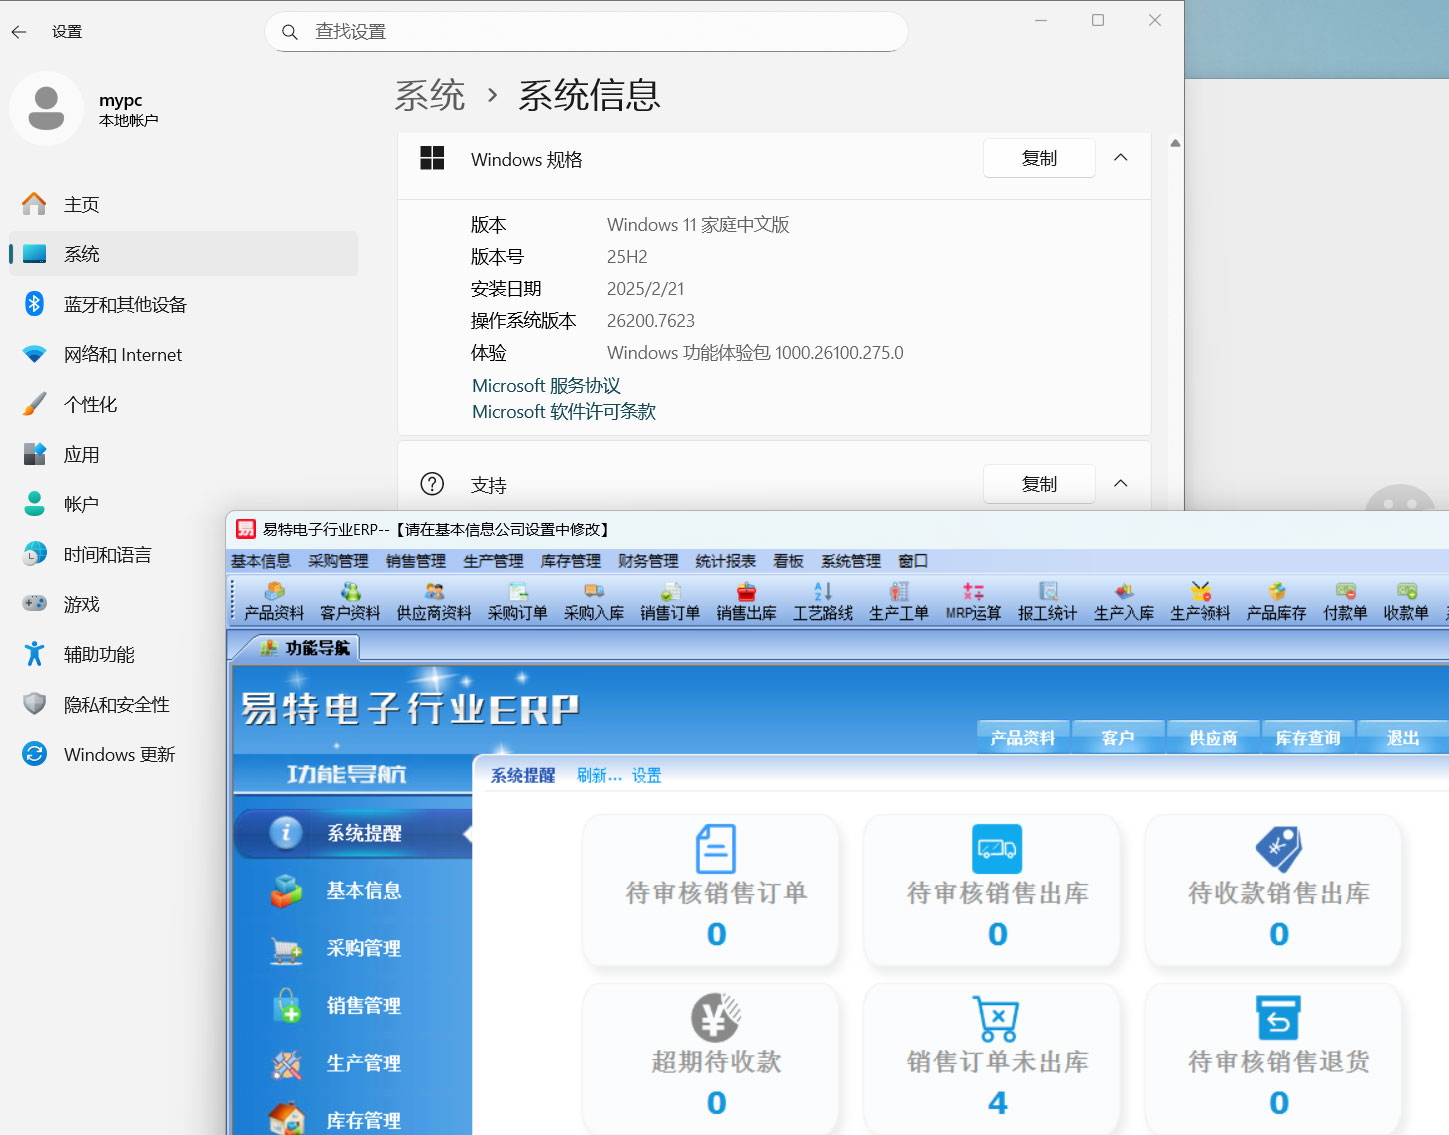Open Microsoft 软件许可条款 link
This screenshot has width=1449, height=1135.
(x=564, y=412)
